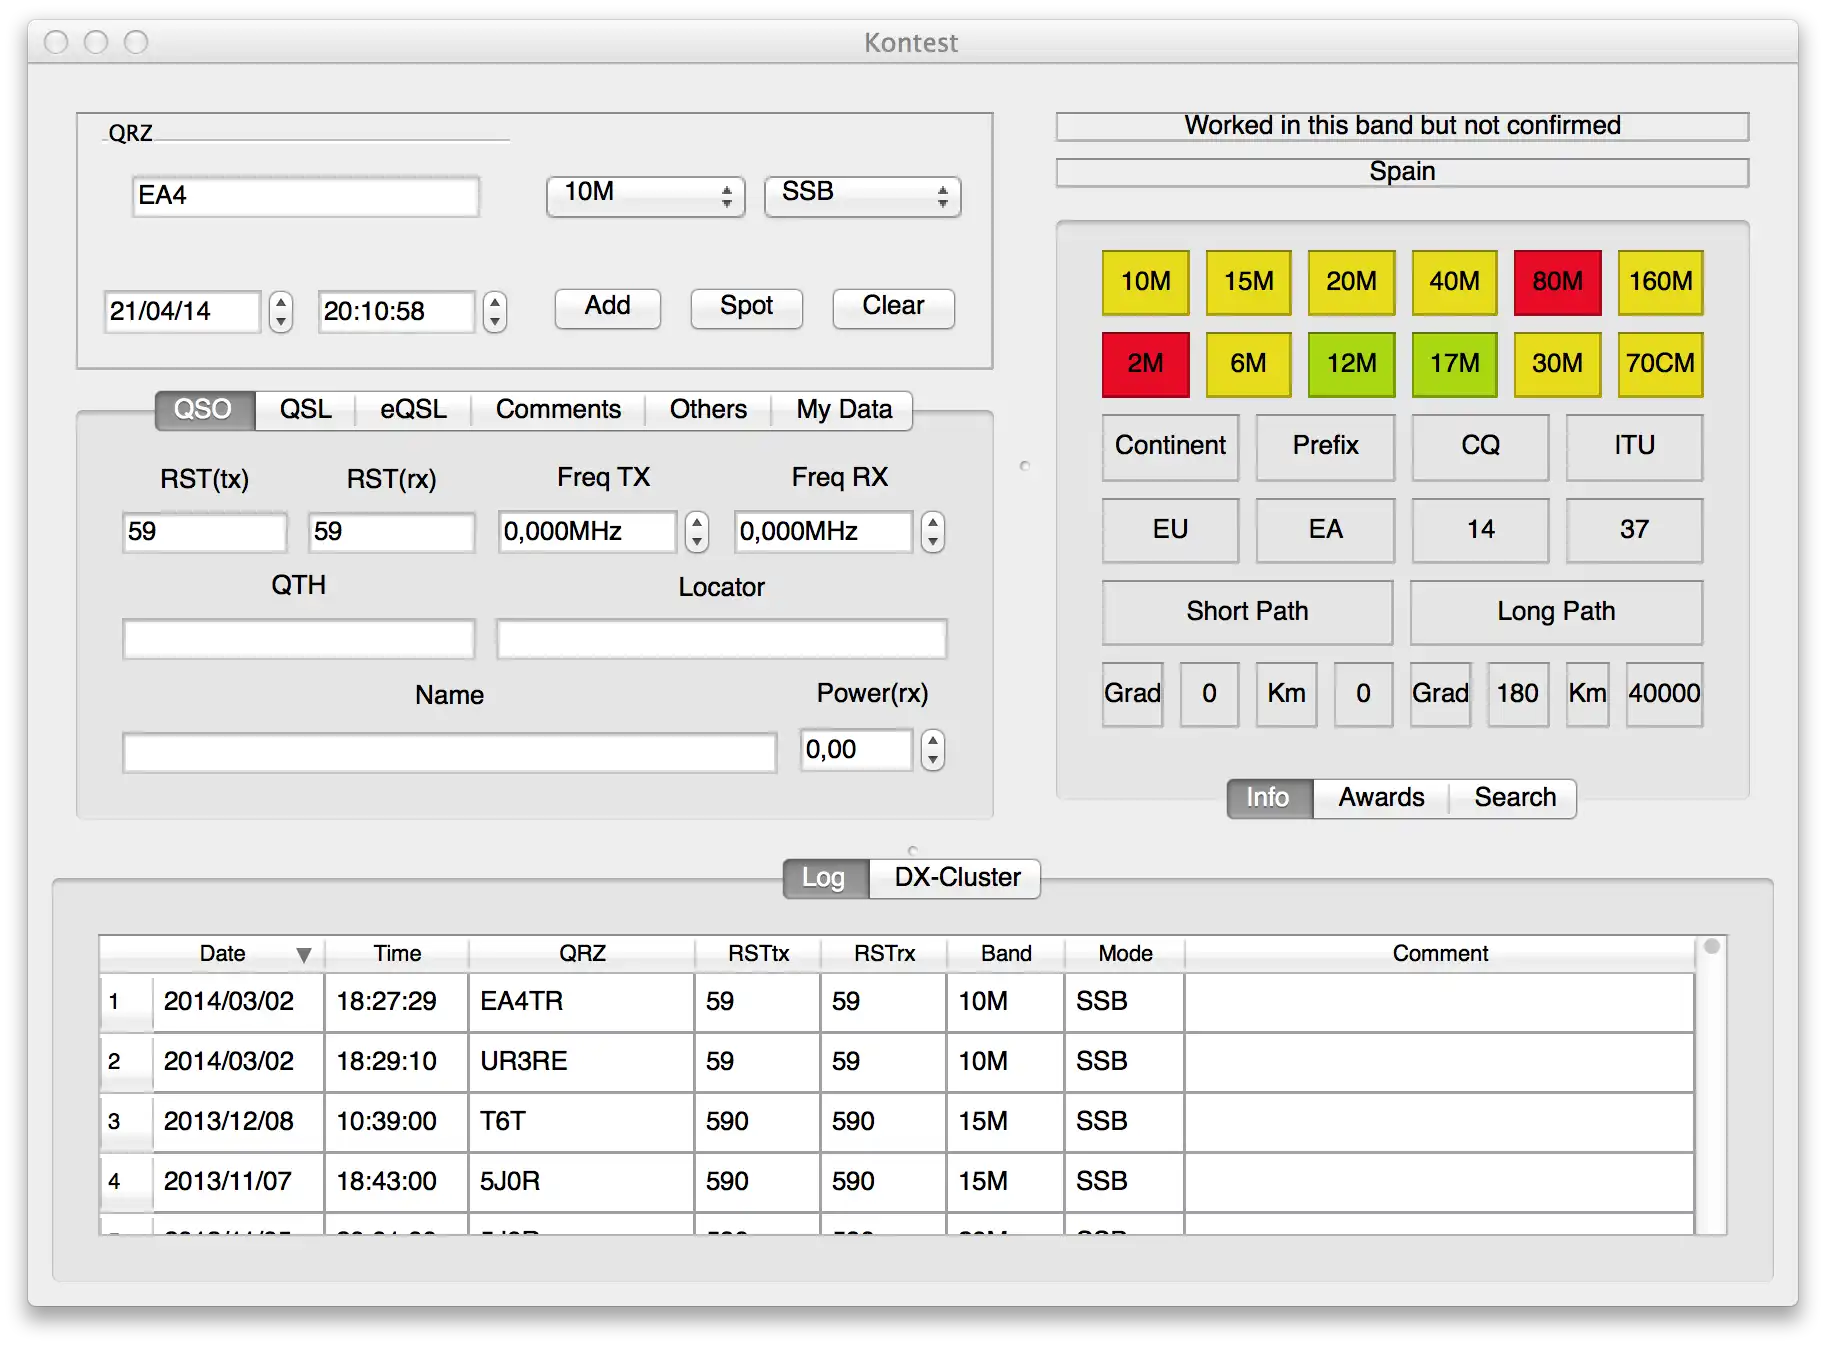Switch to the QSL tab
1826x1346 pixels.
[x=305, y=410]
